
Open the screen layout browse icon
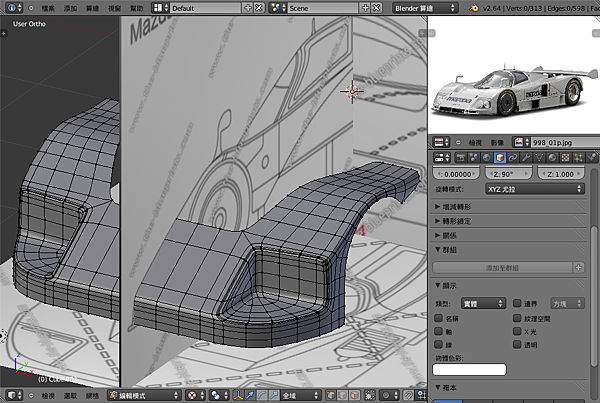click(160, 8)
